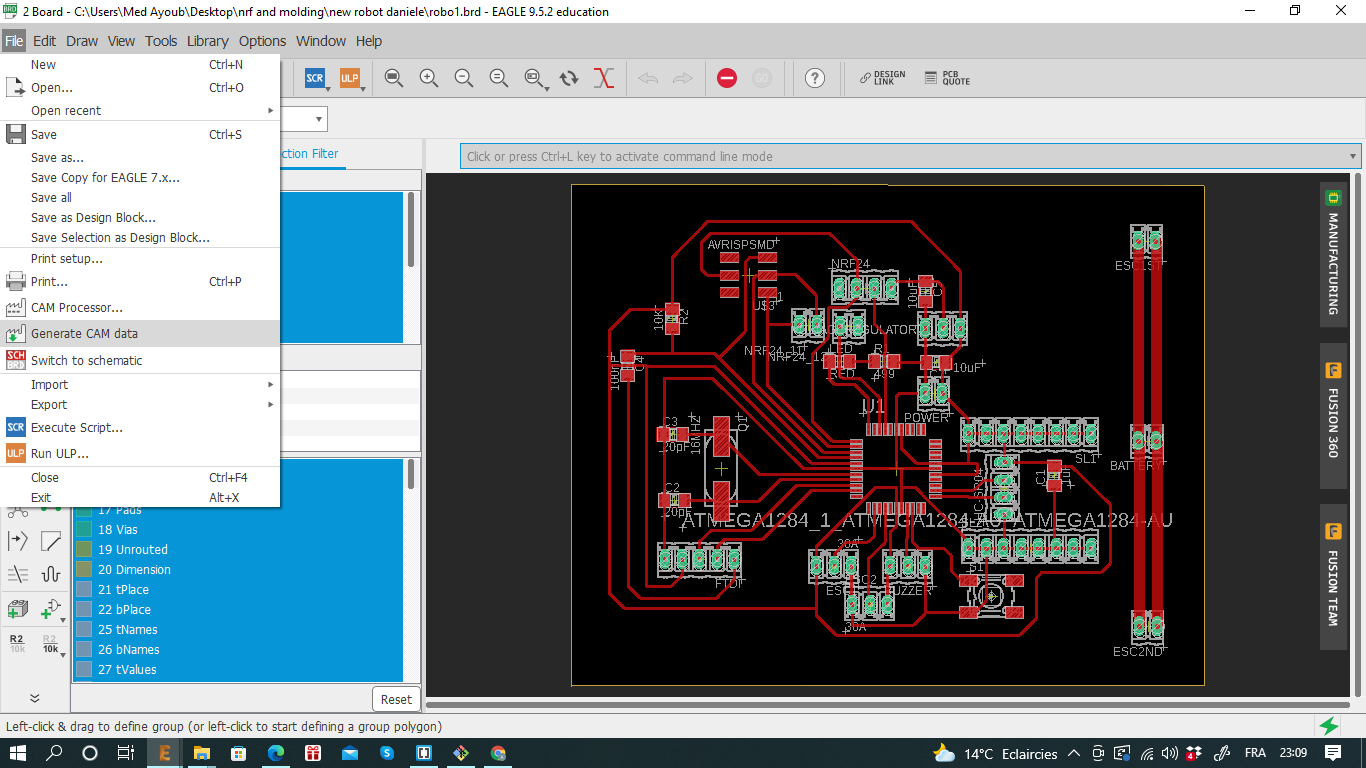Toggle visibility of layer 21 tPlace
Image resolution: width=1366 pixels, height=768 pixels.
pos(84,589)
